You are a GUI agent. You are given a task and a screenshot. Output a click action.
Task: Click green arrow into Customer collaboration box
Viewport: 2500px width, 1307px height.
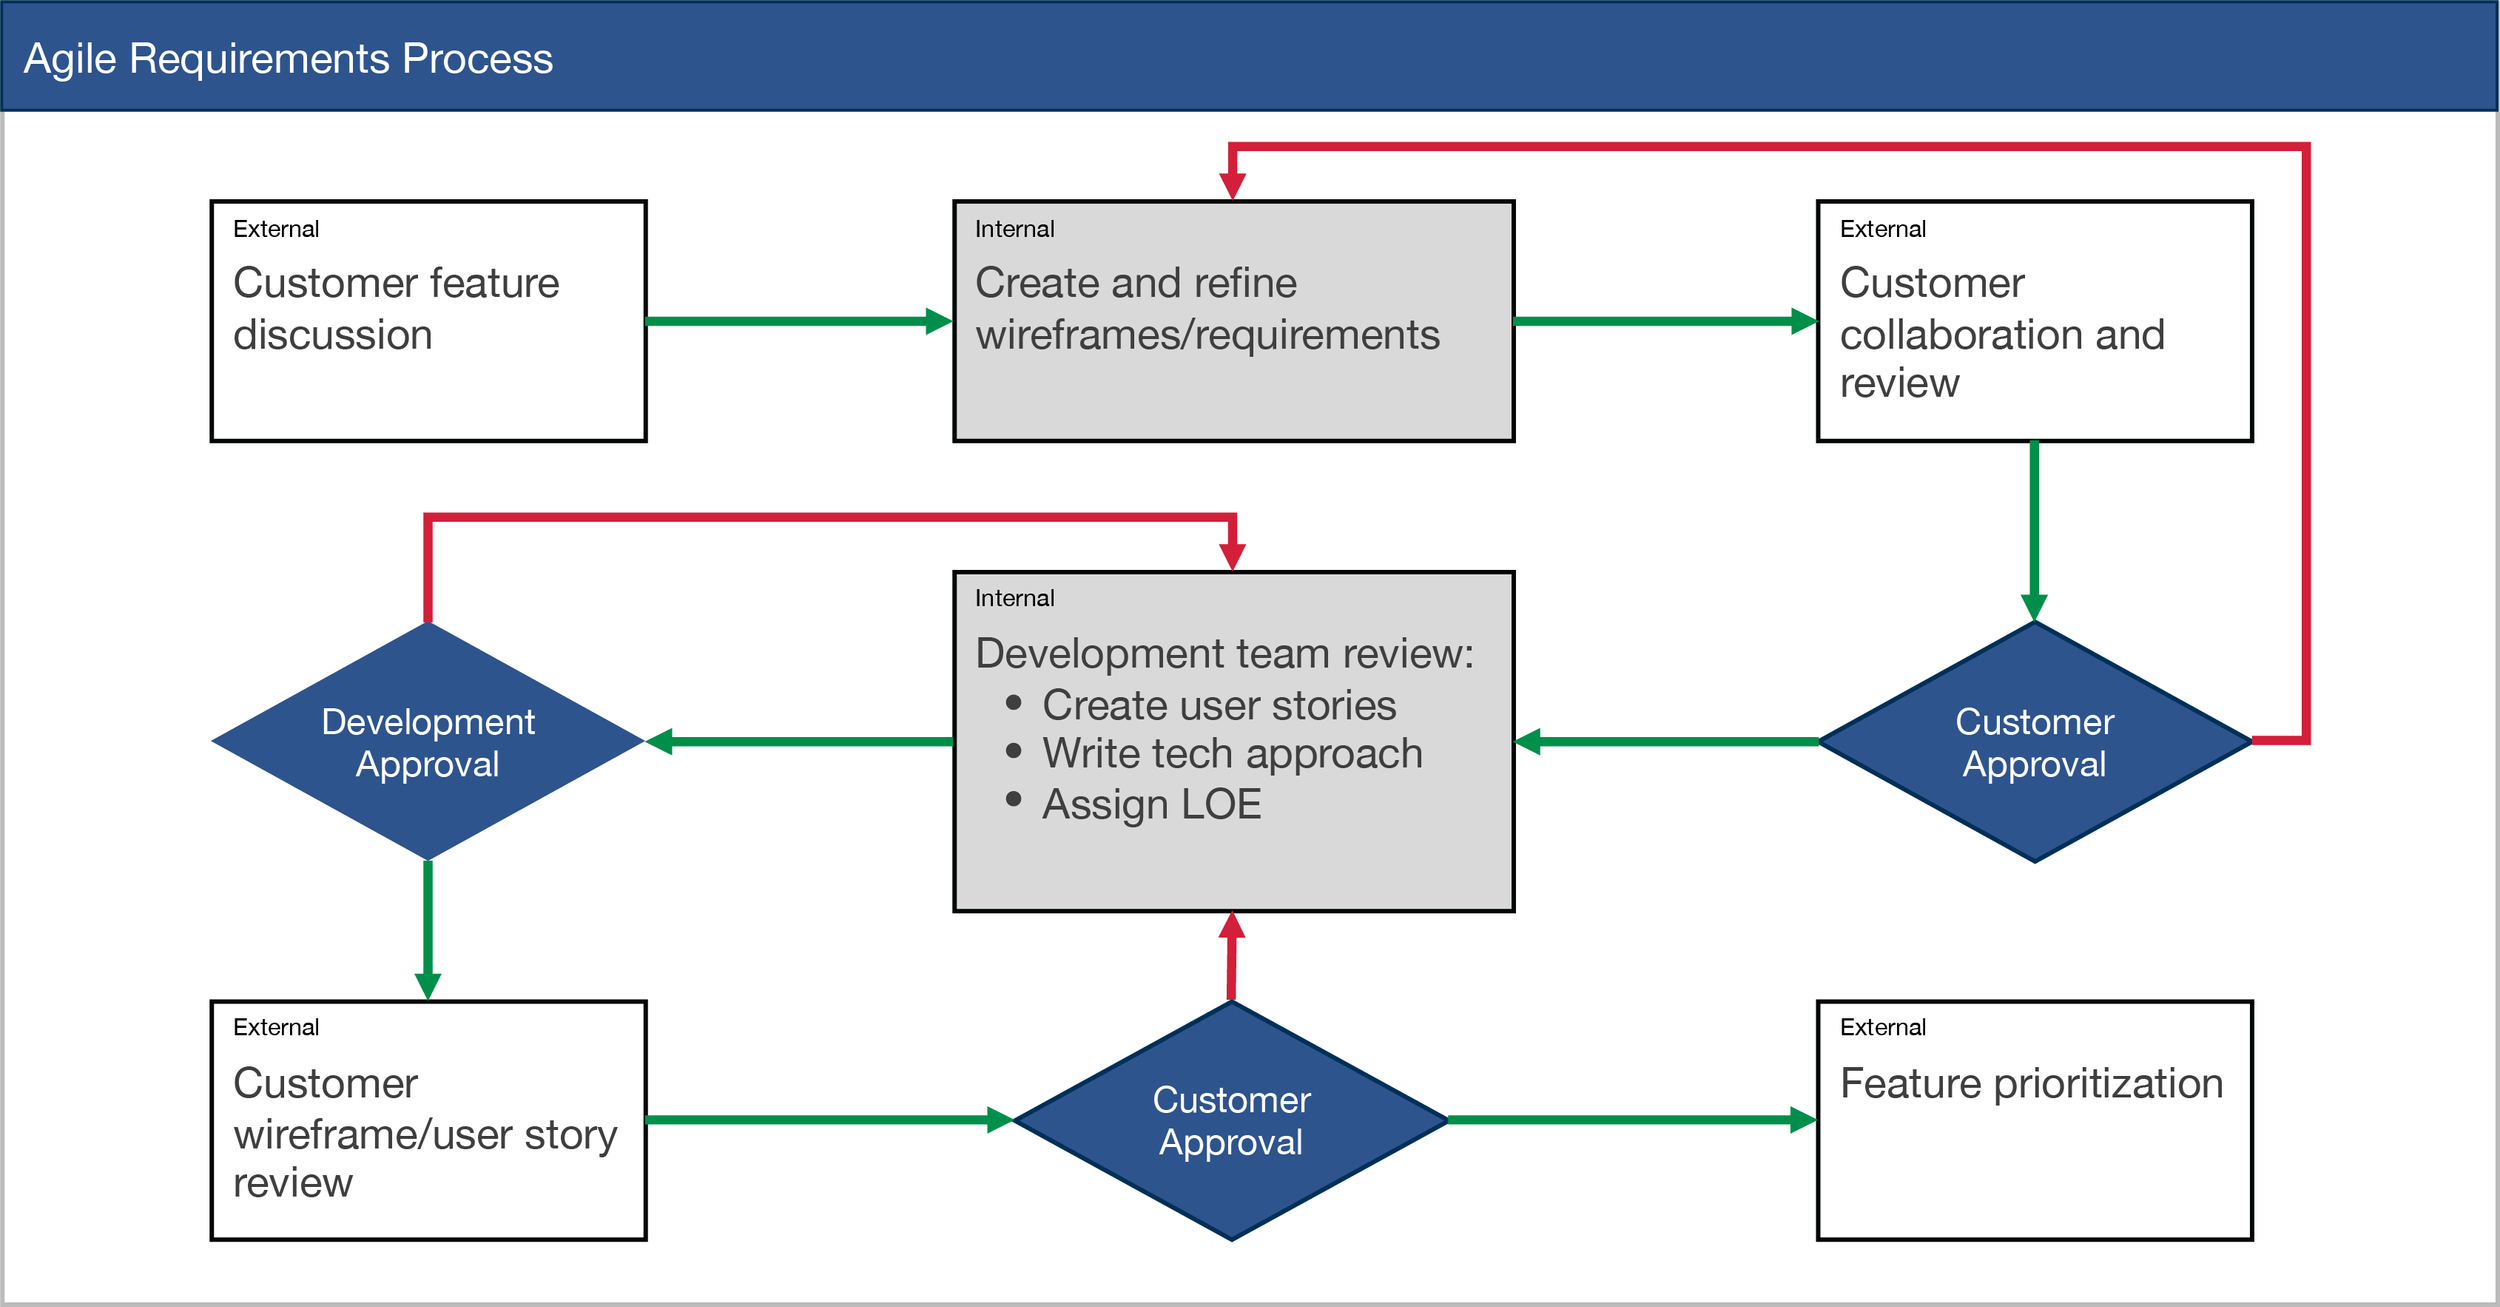pyautogui.click(x=1665, y=321)
